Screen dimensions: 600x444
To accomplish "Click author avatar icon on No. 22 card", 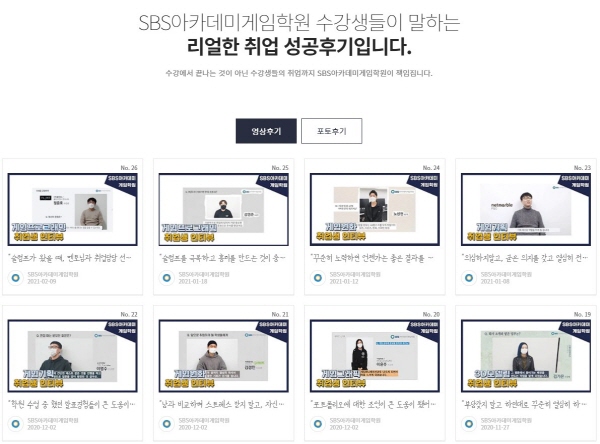I will click(16, 424).
